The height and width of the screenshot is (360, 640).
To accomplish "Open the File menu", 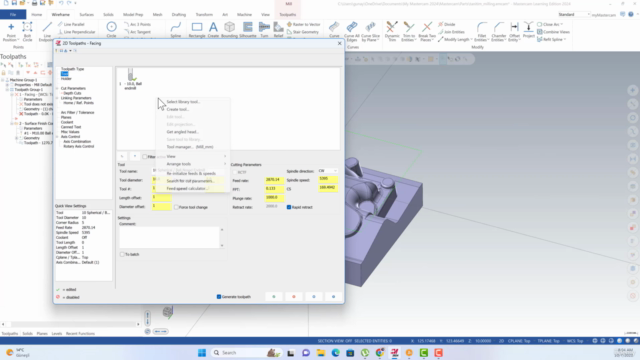I will (x=13, y=15).
